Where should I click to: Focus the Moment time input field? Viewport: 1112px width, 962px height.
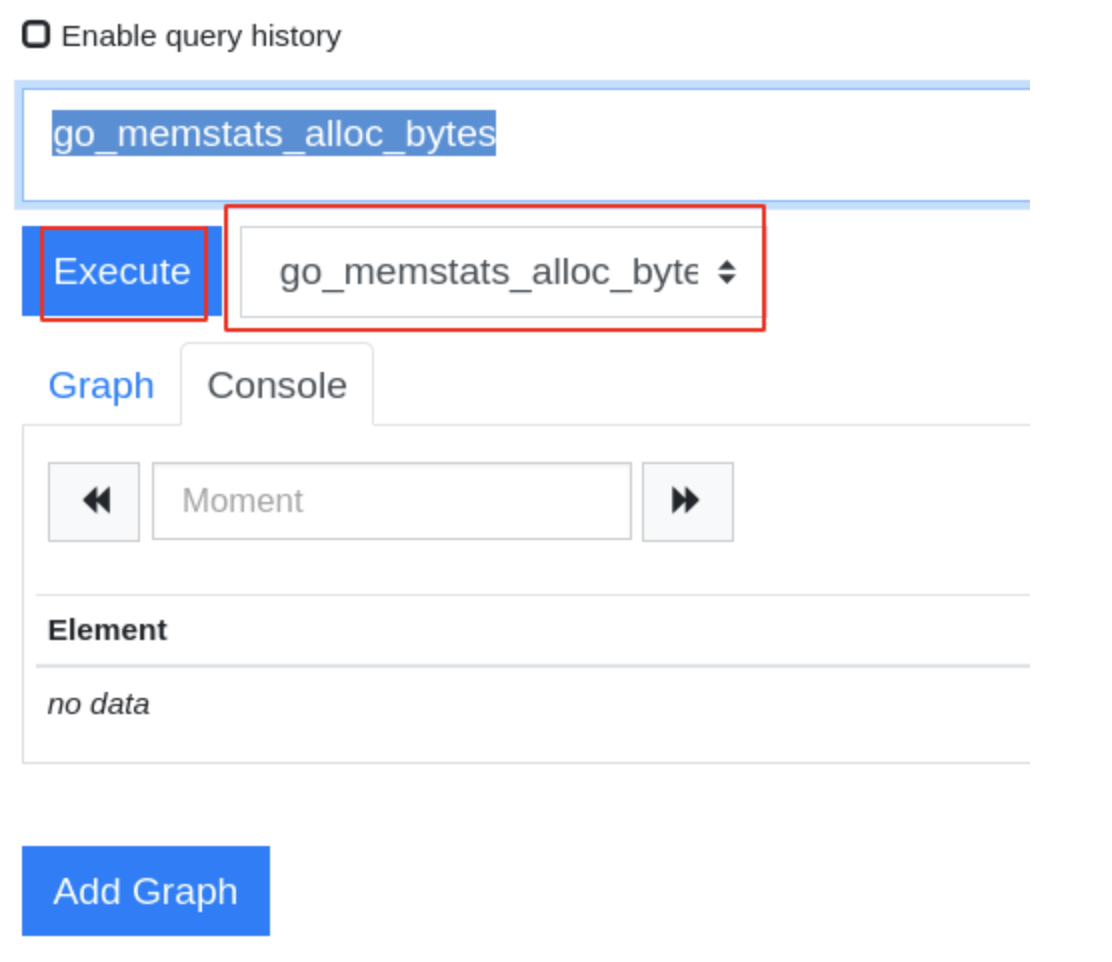[x=391, y=501]
